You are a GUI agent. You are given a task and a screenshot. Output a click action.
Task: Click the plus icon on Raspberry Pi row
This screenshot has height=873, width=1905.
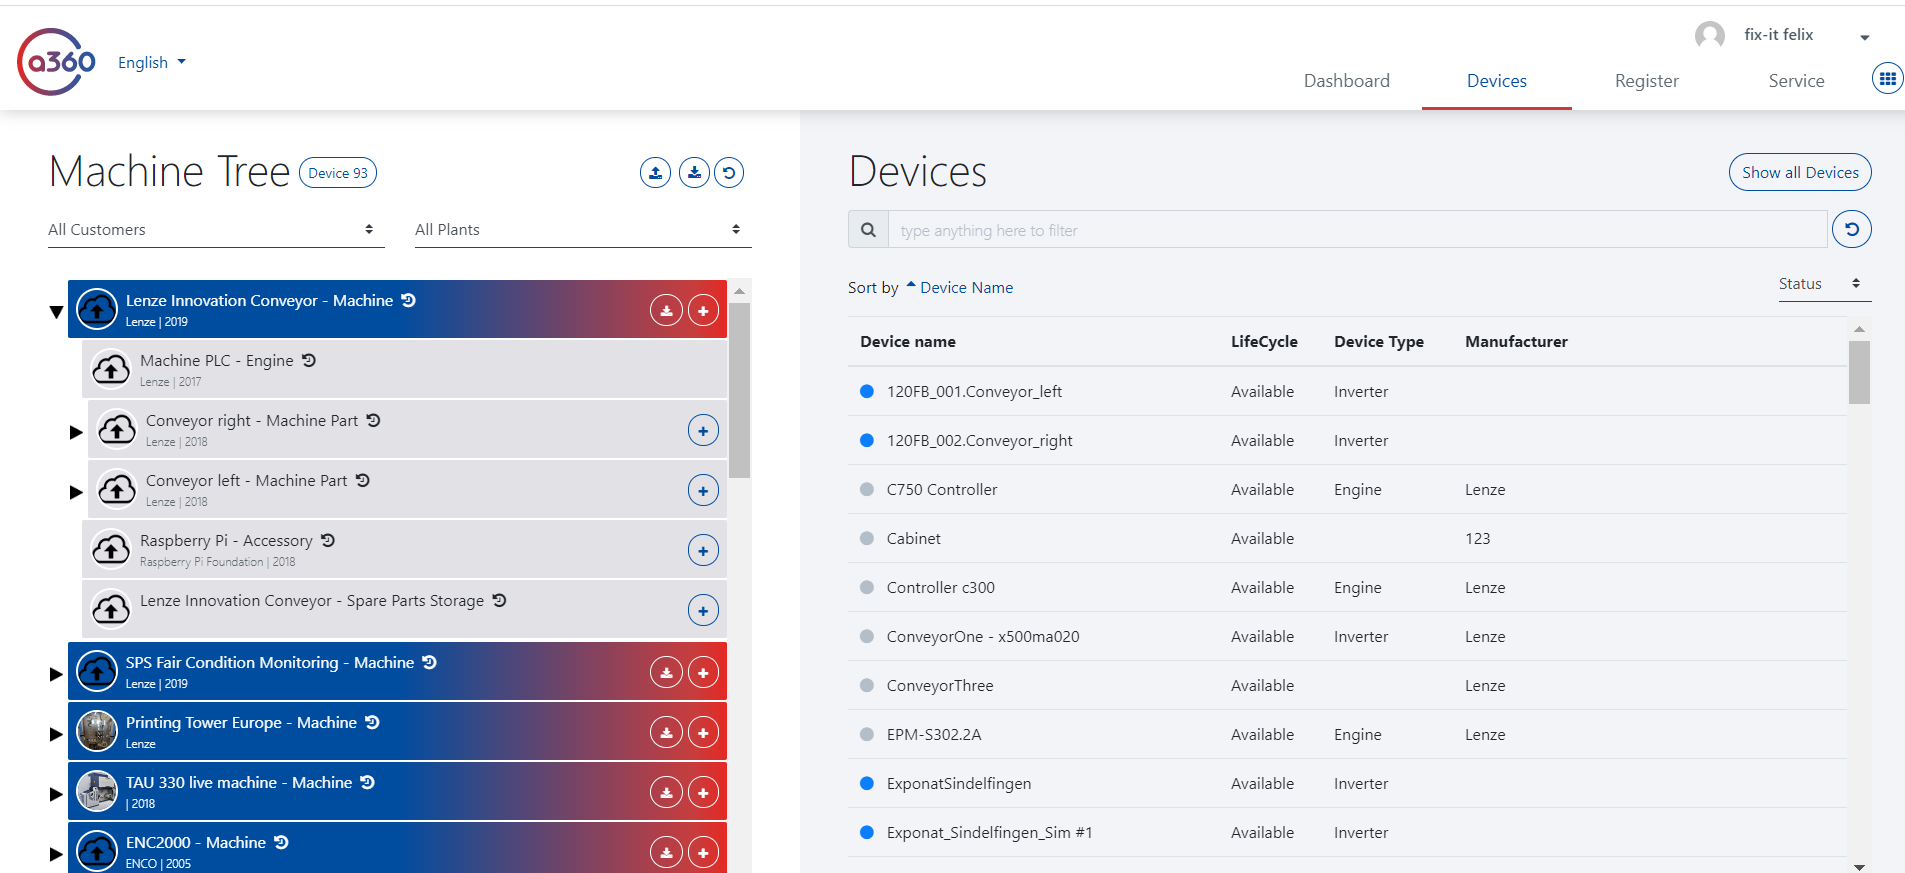click(703, 551)
